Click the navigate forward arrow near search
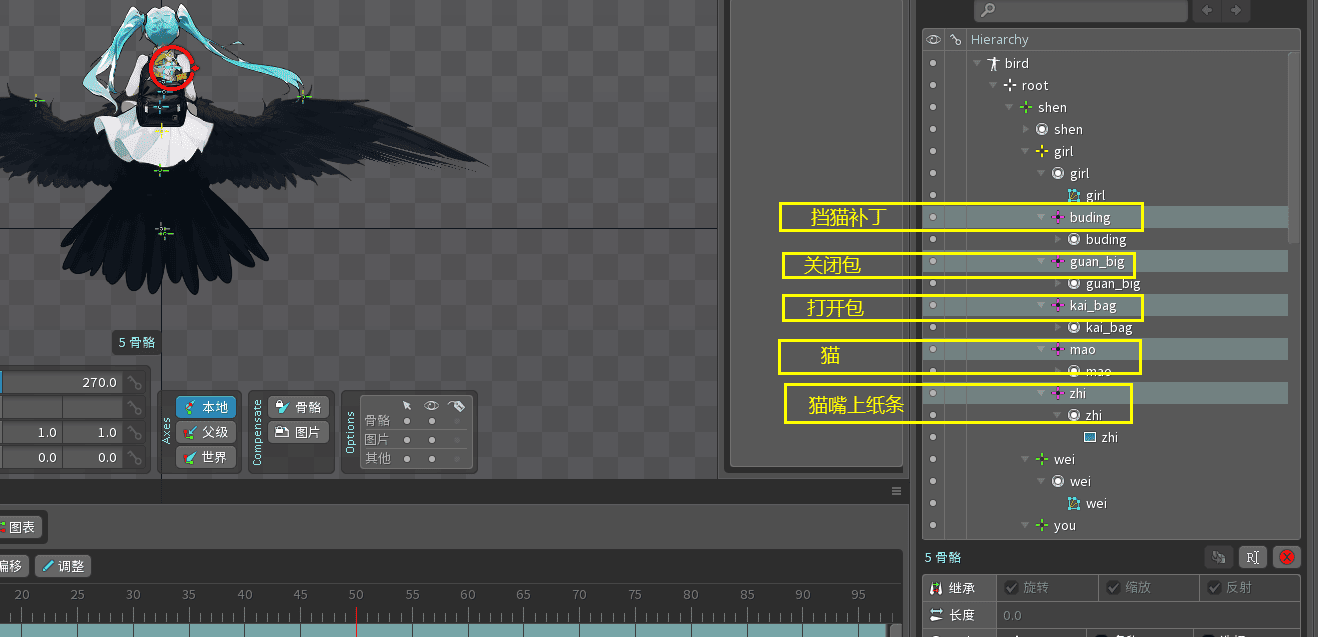Image resolution: width=1318 pixels, height=637 pixels. coord(1236,10)
